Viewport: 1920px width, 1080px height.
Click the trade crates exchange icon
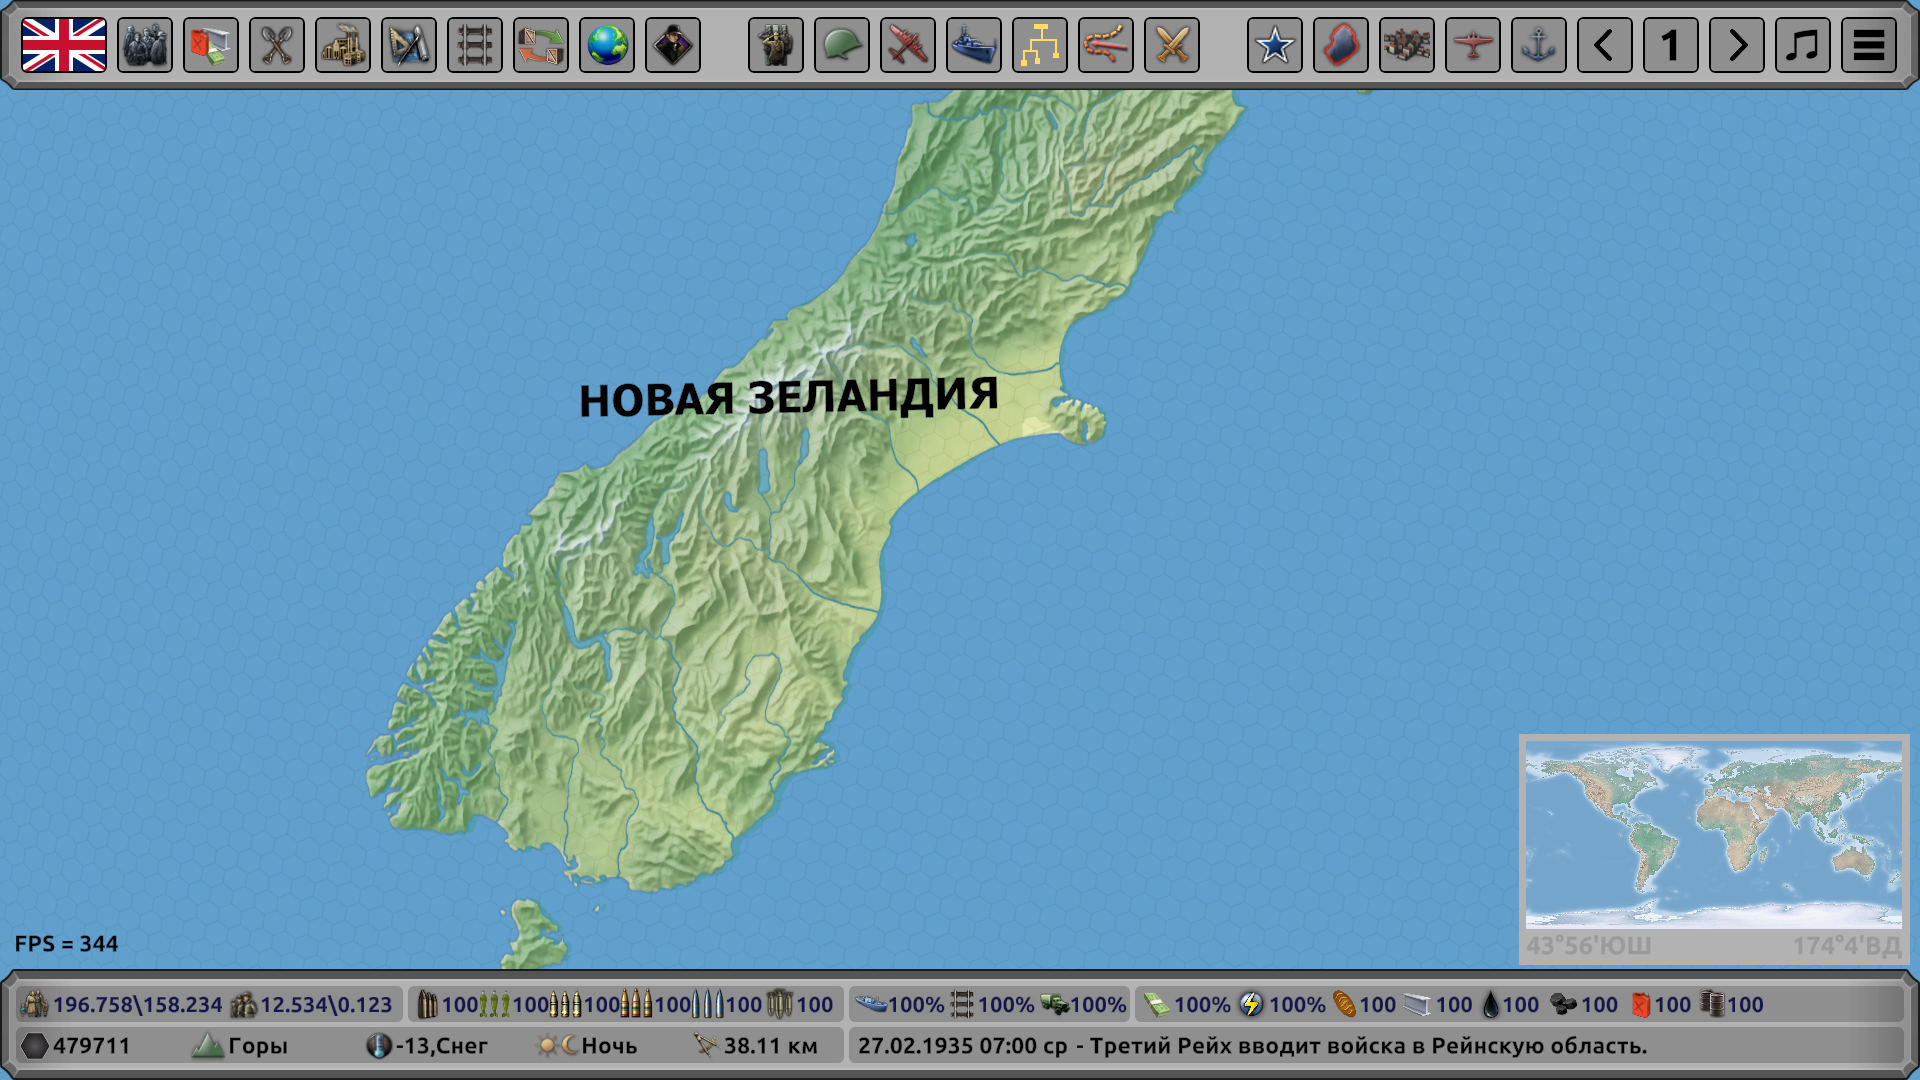tap(541, 45)
